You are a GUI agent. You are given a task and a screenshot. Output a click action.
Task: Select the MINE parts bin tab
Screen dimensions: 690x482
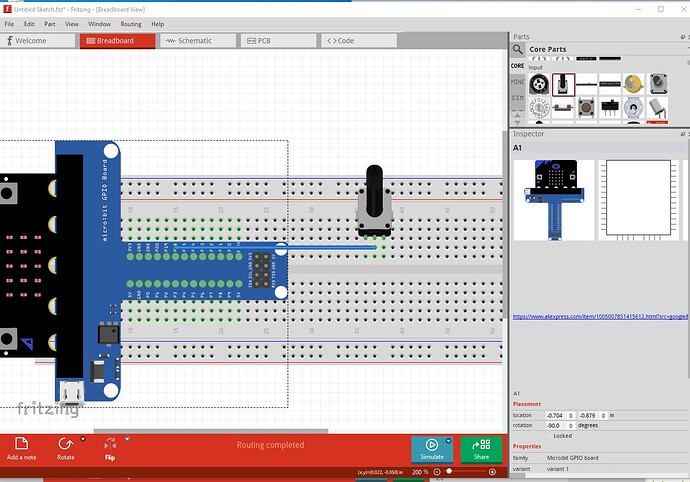pos(518,82)
